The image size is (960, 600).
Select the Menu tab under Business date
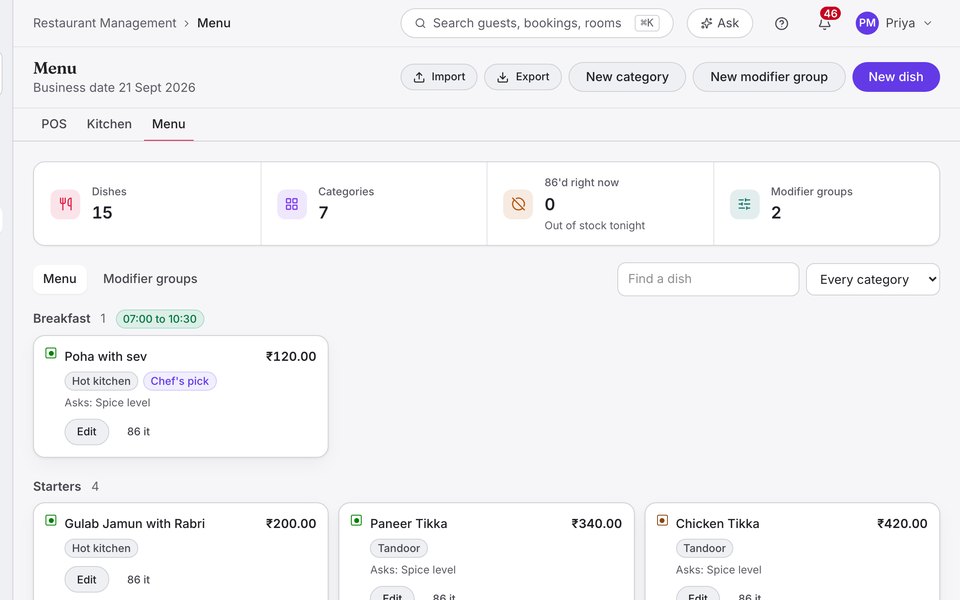pos(168,124)
